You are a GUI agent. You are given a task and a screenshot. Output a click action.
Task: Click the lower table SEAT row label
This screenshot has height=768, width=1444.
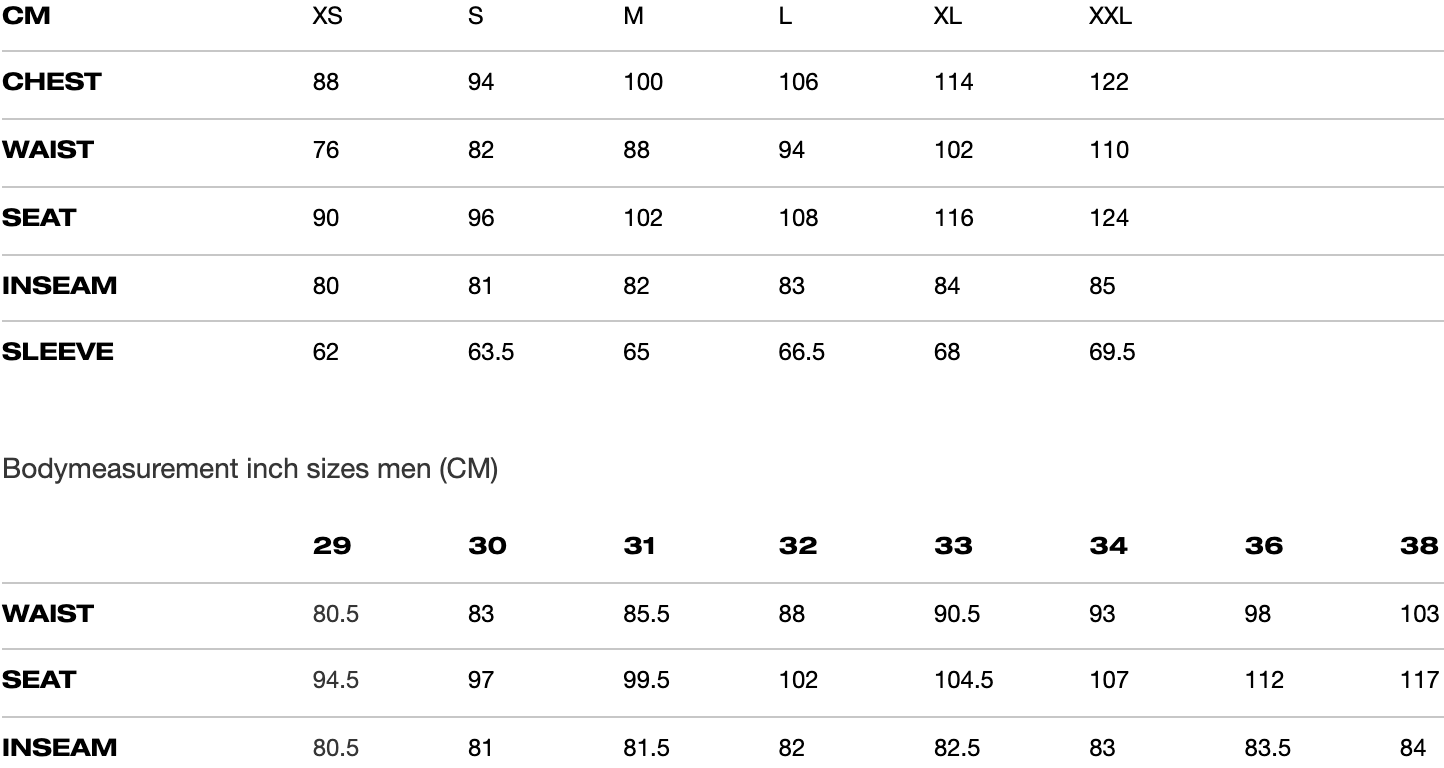39,681
